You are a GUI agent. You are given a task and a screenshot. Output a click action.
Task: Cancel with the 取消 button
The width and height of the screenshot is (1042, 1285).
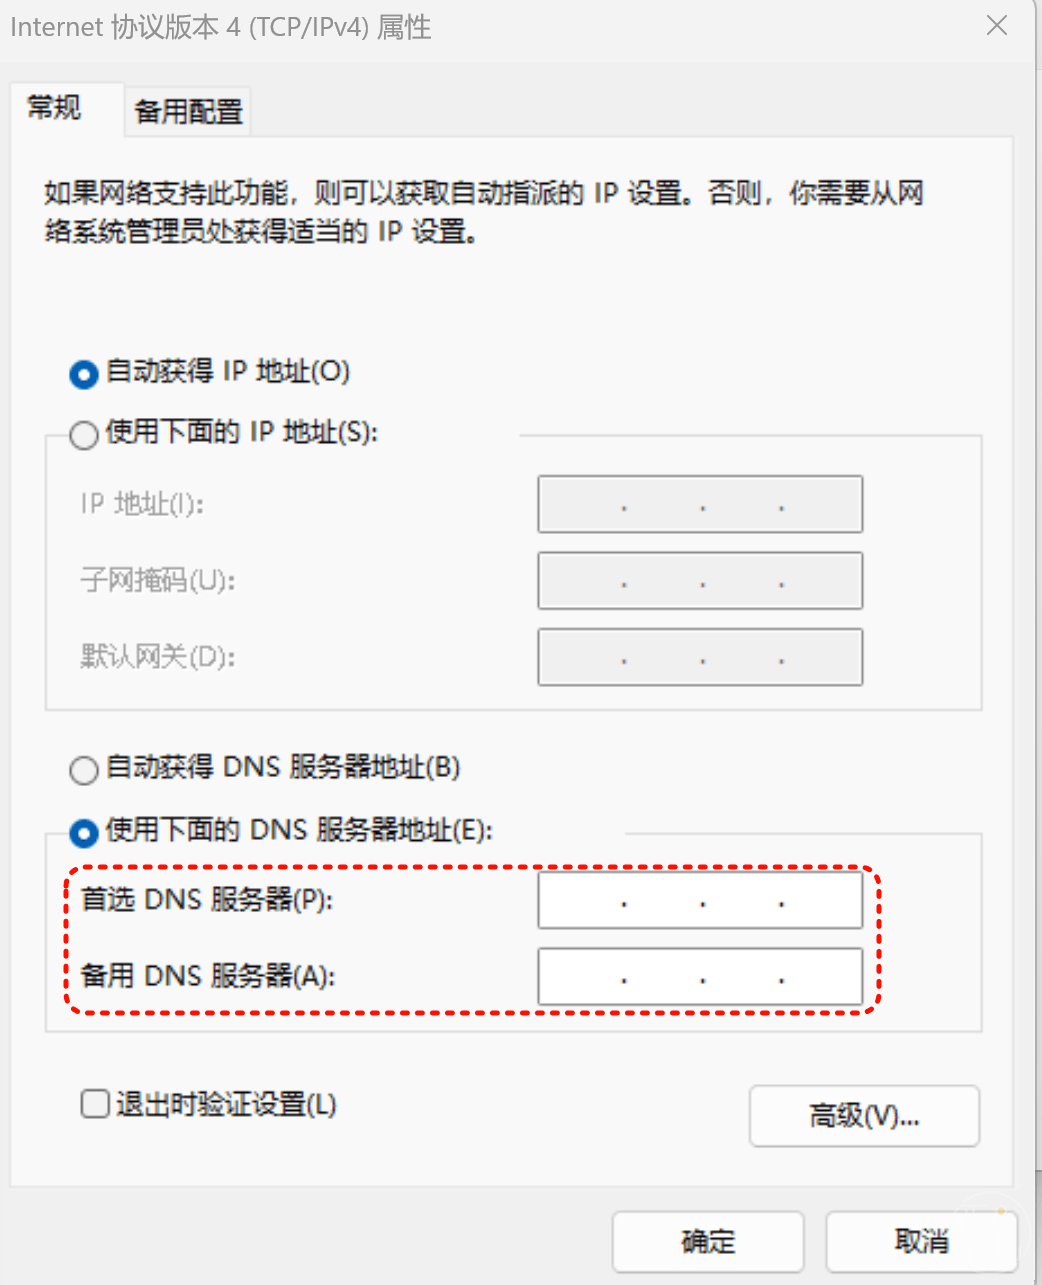pos(921,1242)
